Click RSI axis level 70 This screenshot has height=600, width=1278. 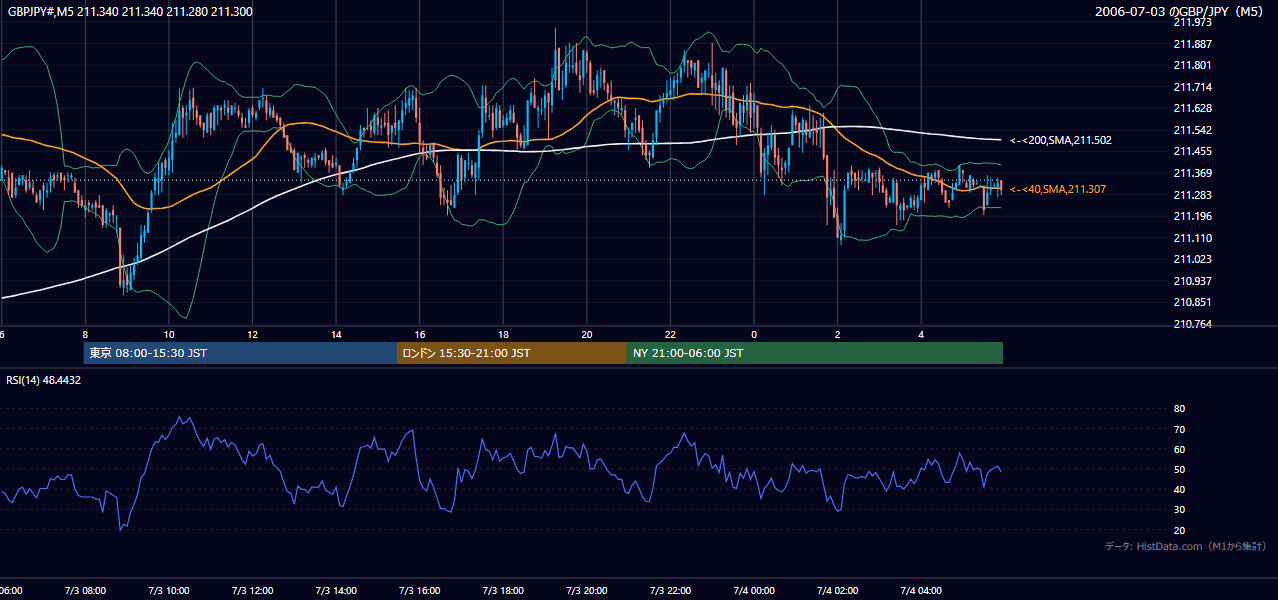point(1179,429)
